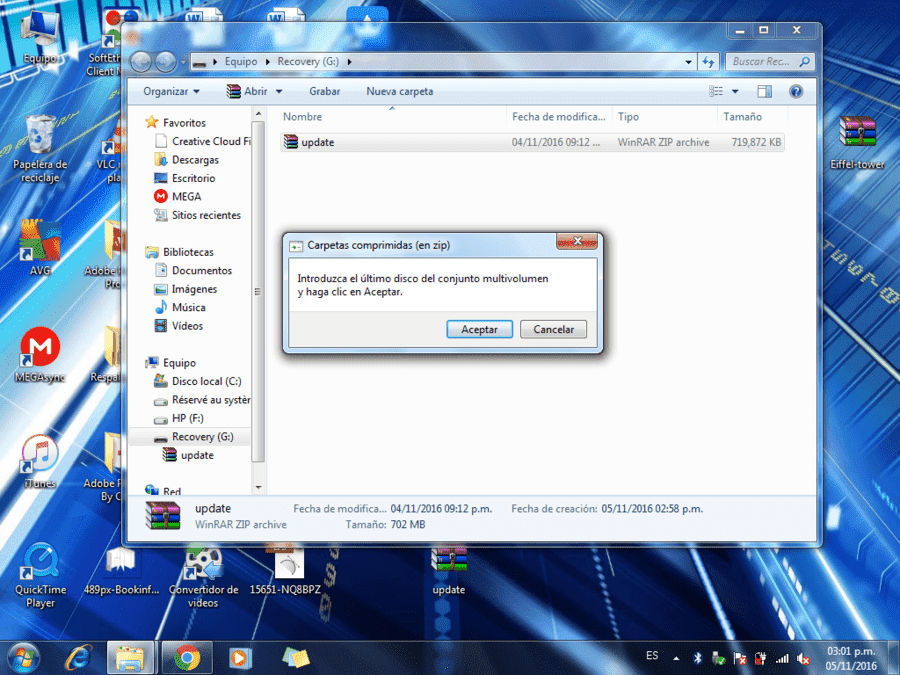
Task: Click the Abrir toolbar button
Action: tap(248, 91)
